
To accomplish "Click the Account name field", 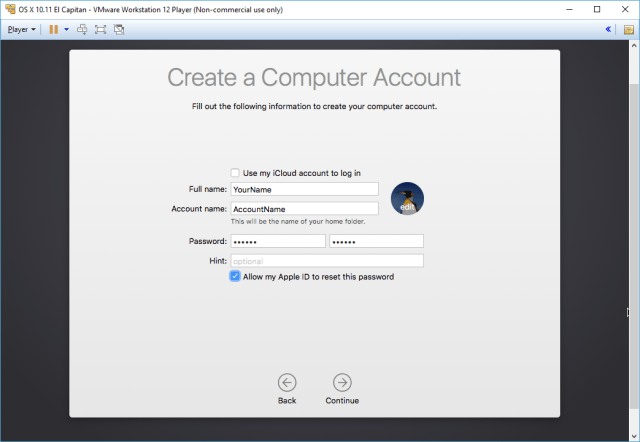I will pos(304,209).
